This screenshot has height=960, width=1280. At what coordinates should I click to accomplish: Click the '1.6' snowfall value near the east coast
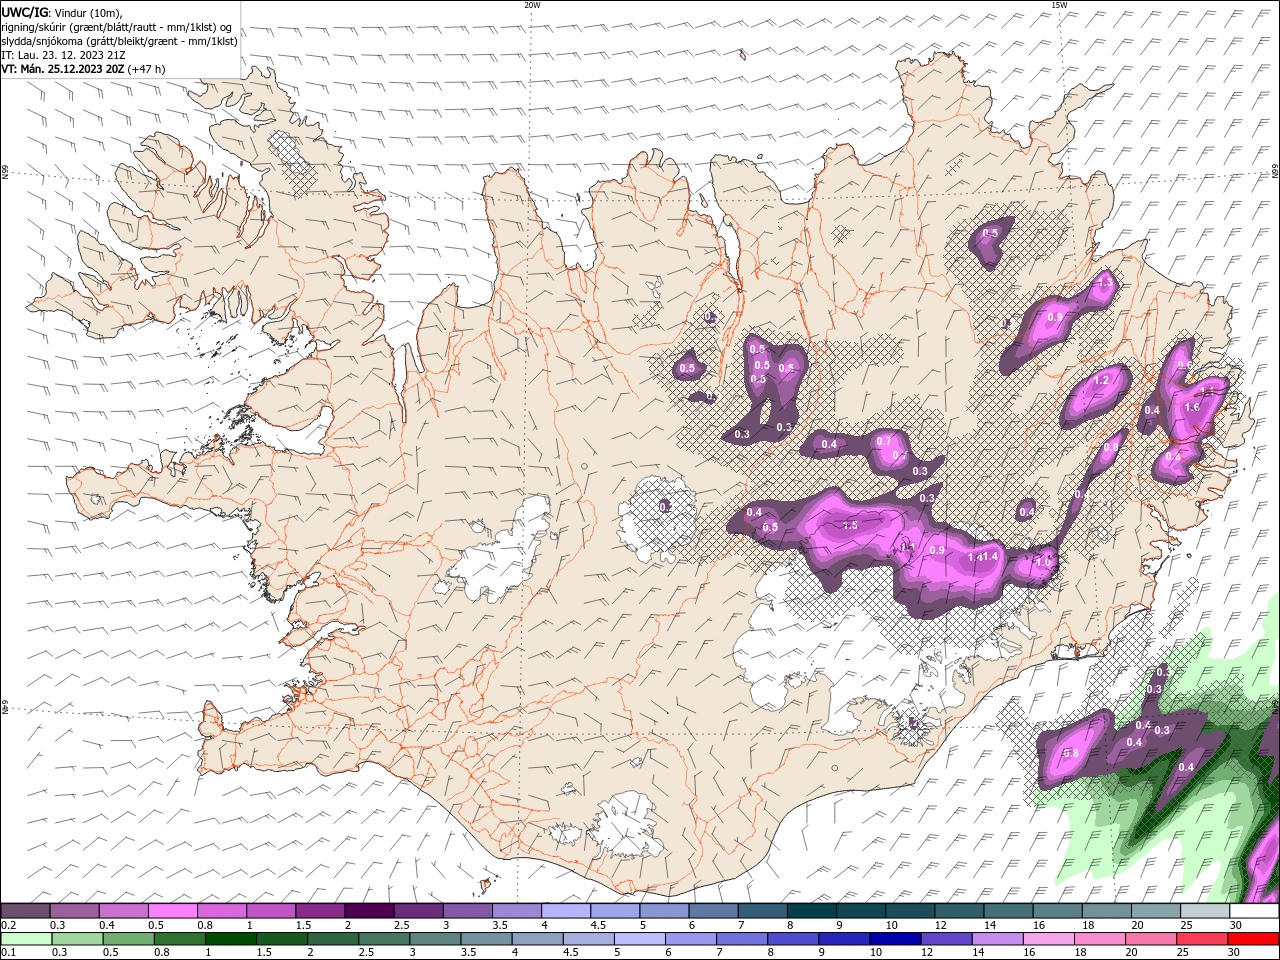(1191, 408)
